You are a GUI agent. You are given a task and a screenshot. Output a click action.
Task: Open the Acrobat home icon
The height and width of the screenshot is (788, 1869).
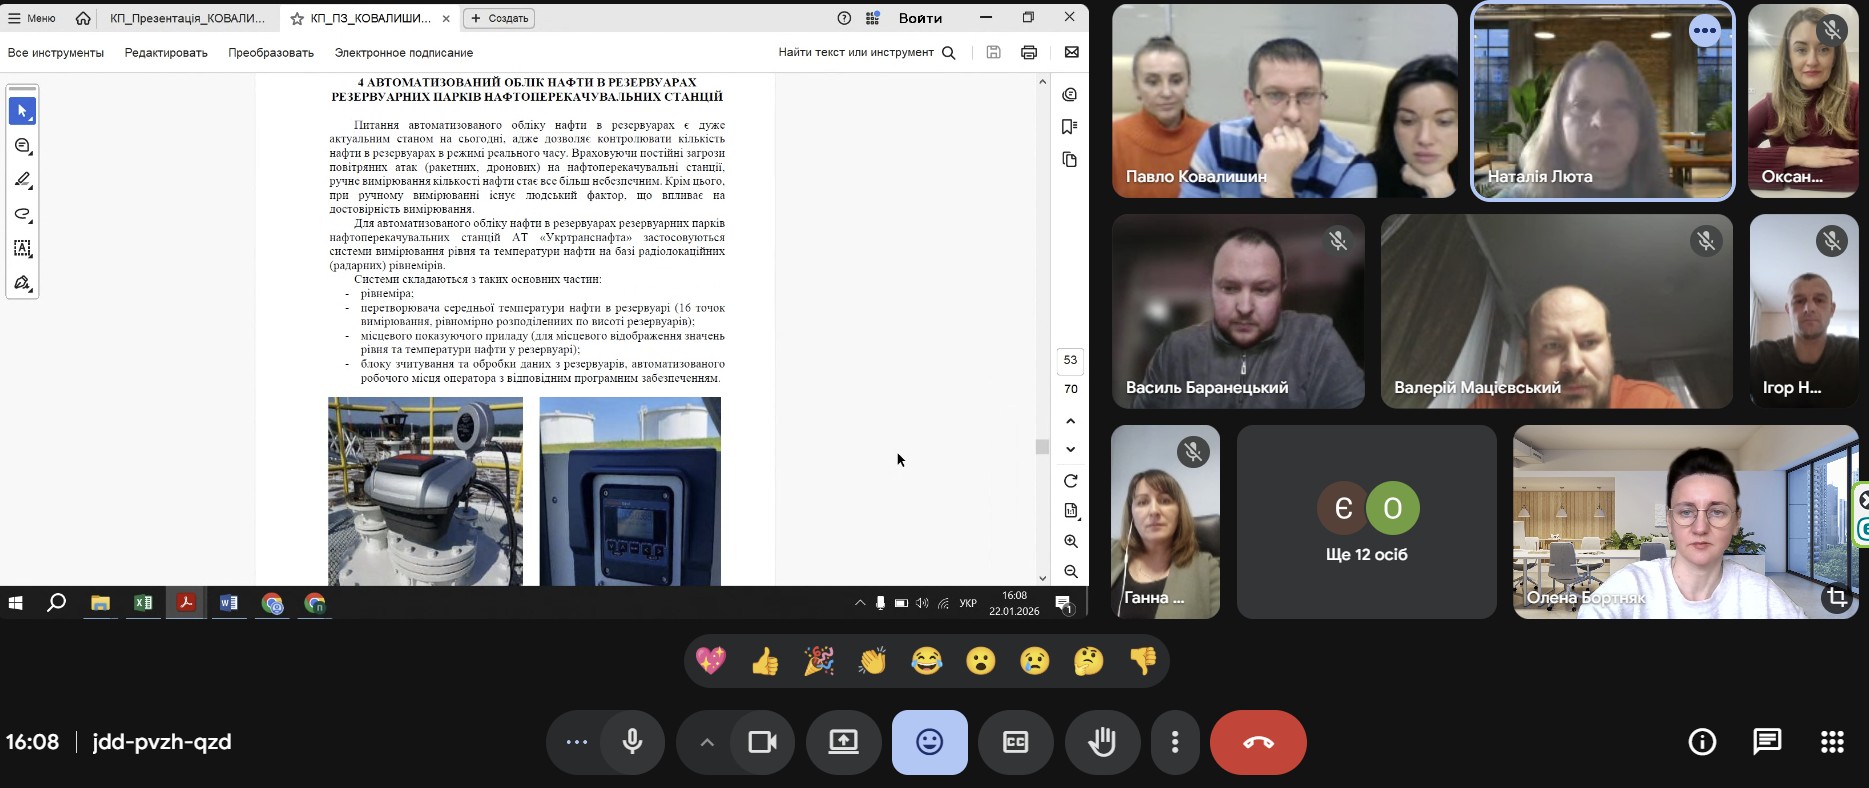click(83, 18)
